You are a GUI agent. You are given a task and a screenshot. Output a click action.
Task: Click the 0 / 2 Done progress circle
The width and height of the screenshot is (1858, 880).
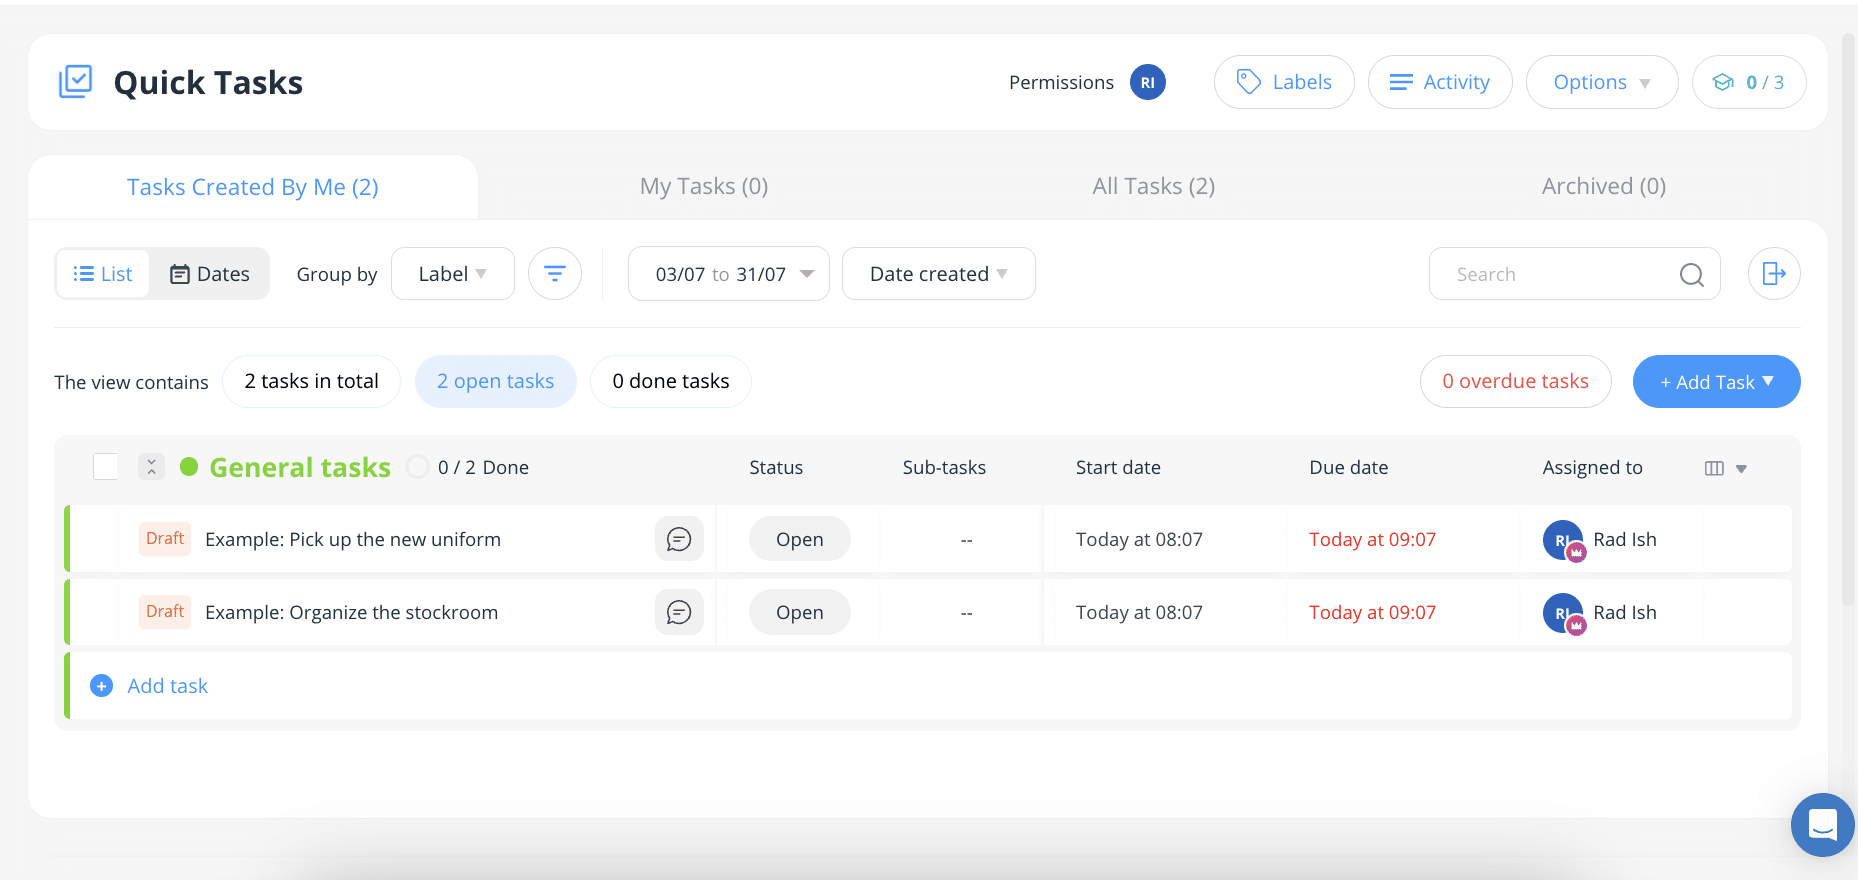418,467
